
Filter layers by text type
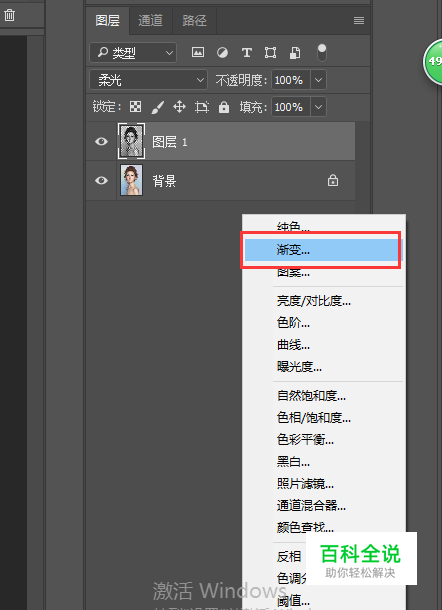point(246,53)
